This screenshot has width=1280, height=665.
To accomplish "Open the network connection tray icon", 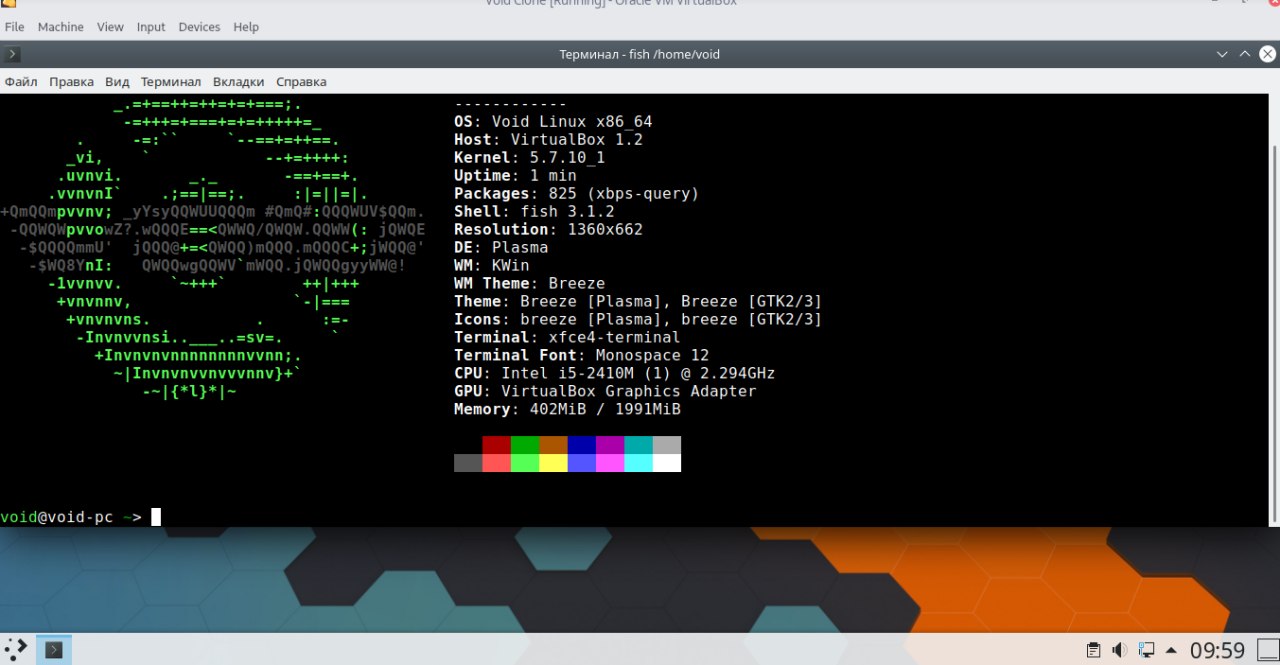I will tap(1146, 650).
